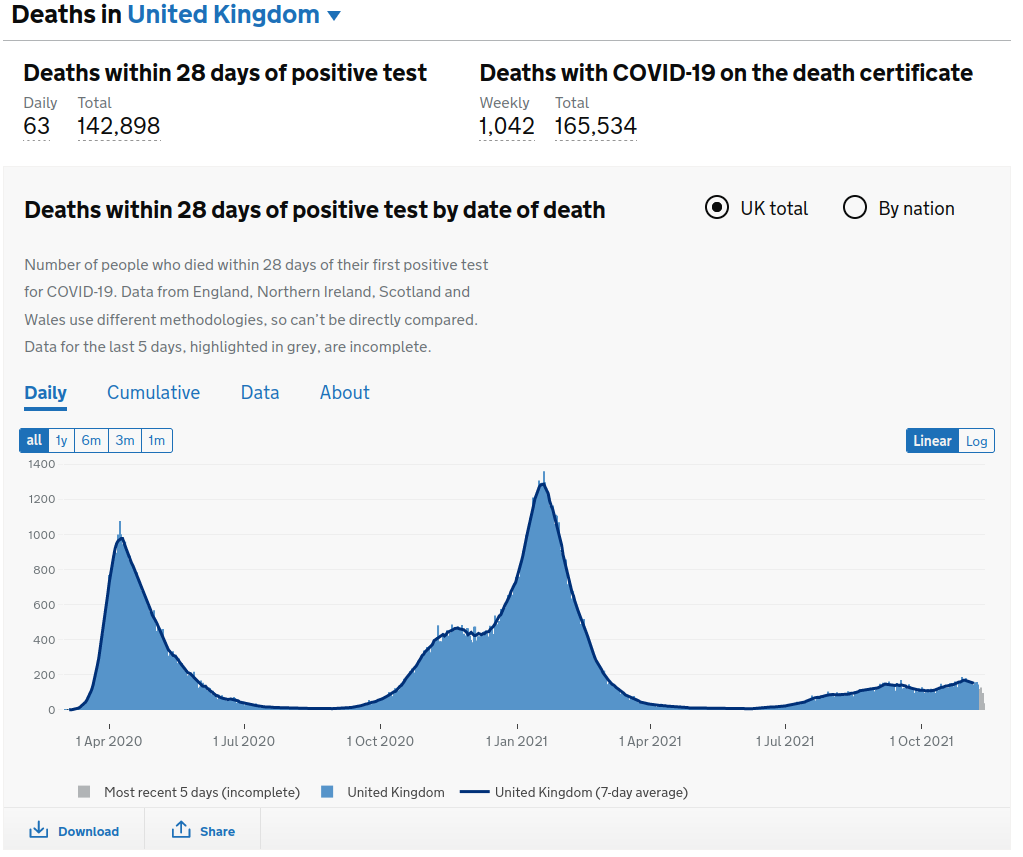Expand the location selector arrow
Image resolution: width=1023 pixels, height=857 pixels.
tap(334, 16)
